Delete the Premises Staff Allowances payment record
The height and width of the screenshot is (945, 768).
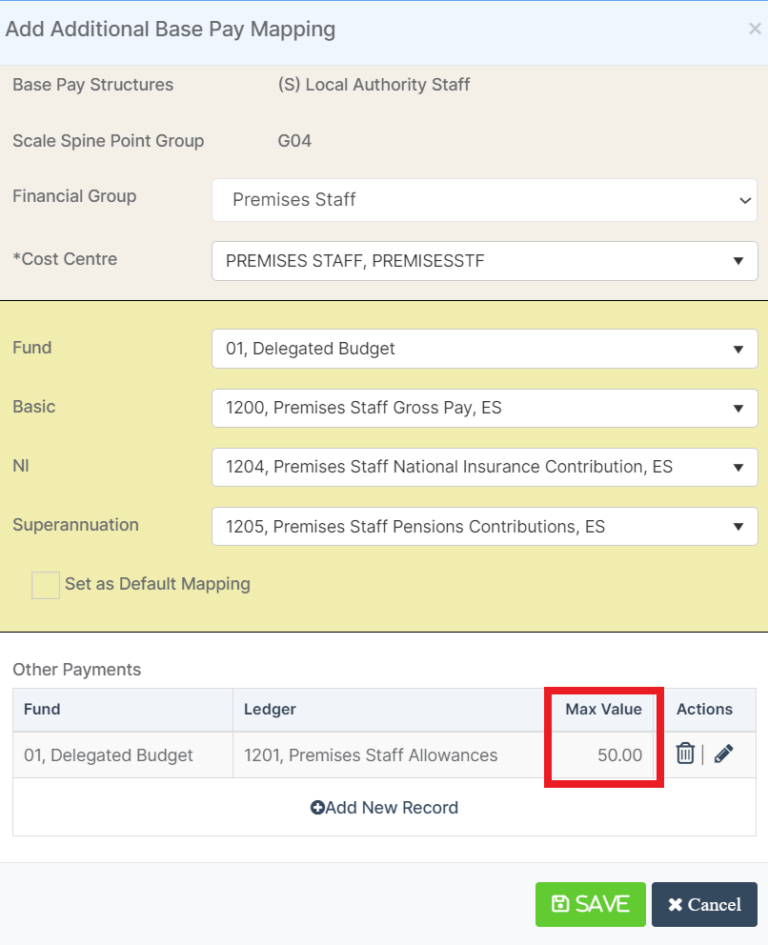pos(684,755)
